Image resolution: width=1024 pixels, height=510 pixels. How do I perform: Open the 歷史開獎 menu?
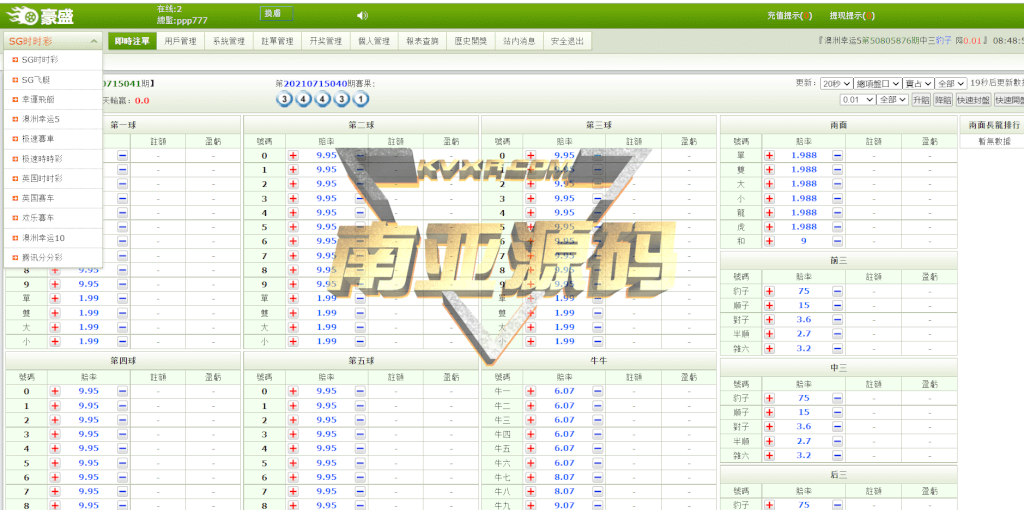tap(470, 41)
